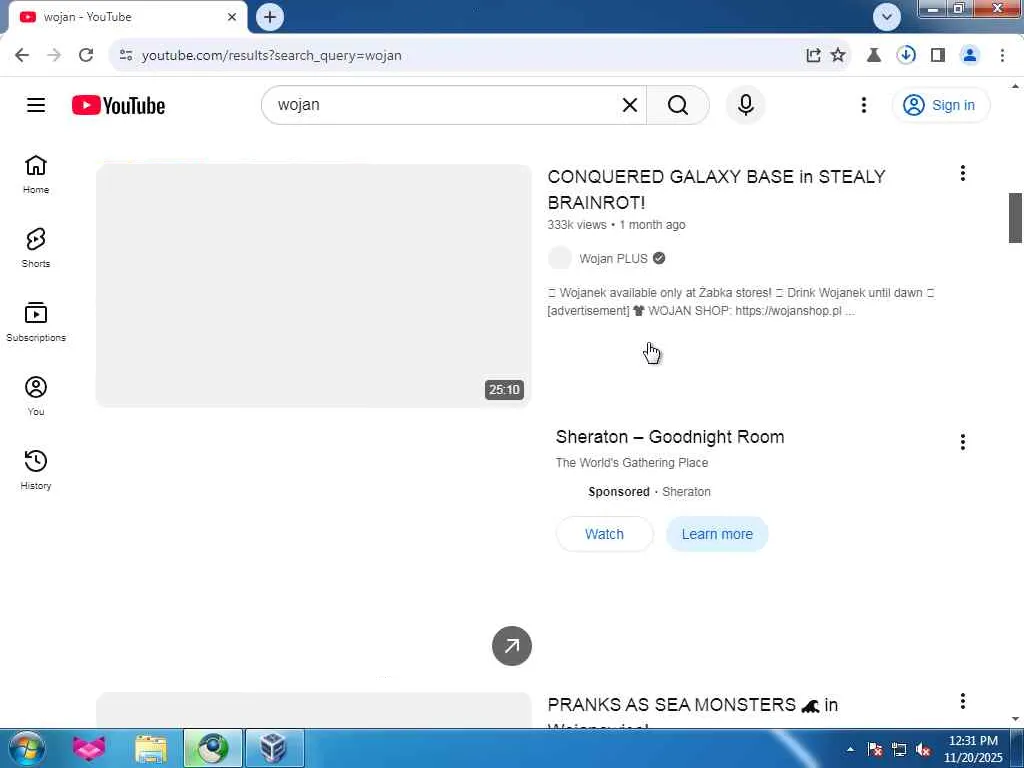Bookmark this page with the star icon
1024x768 pixels.
[838, 56]
